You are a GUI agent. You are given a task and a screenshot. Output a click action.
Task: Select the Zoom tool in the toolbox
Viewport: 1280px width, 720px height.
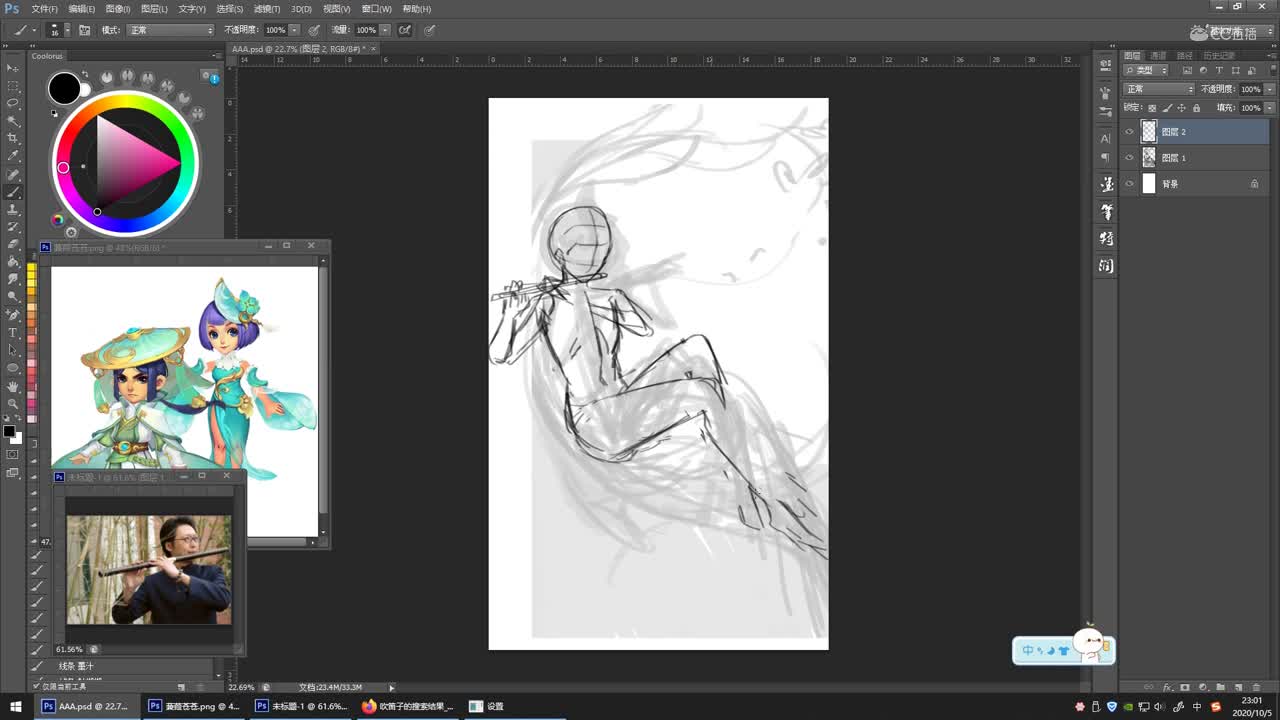(x=13, y=404)
